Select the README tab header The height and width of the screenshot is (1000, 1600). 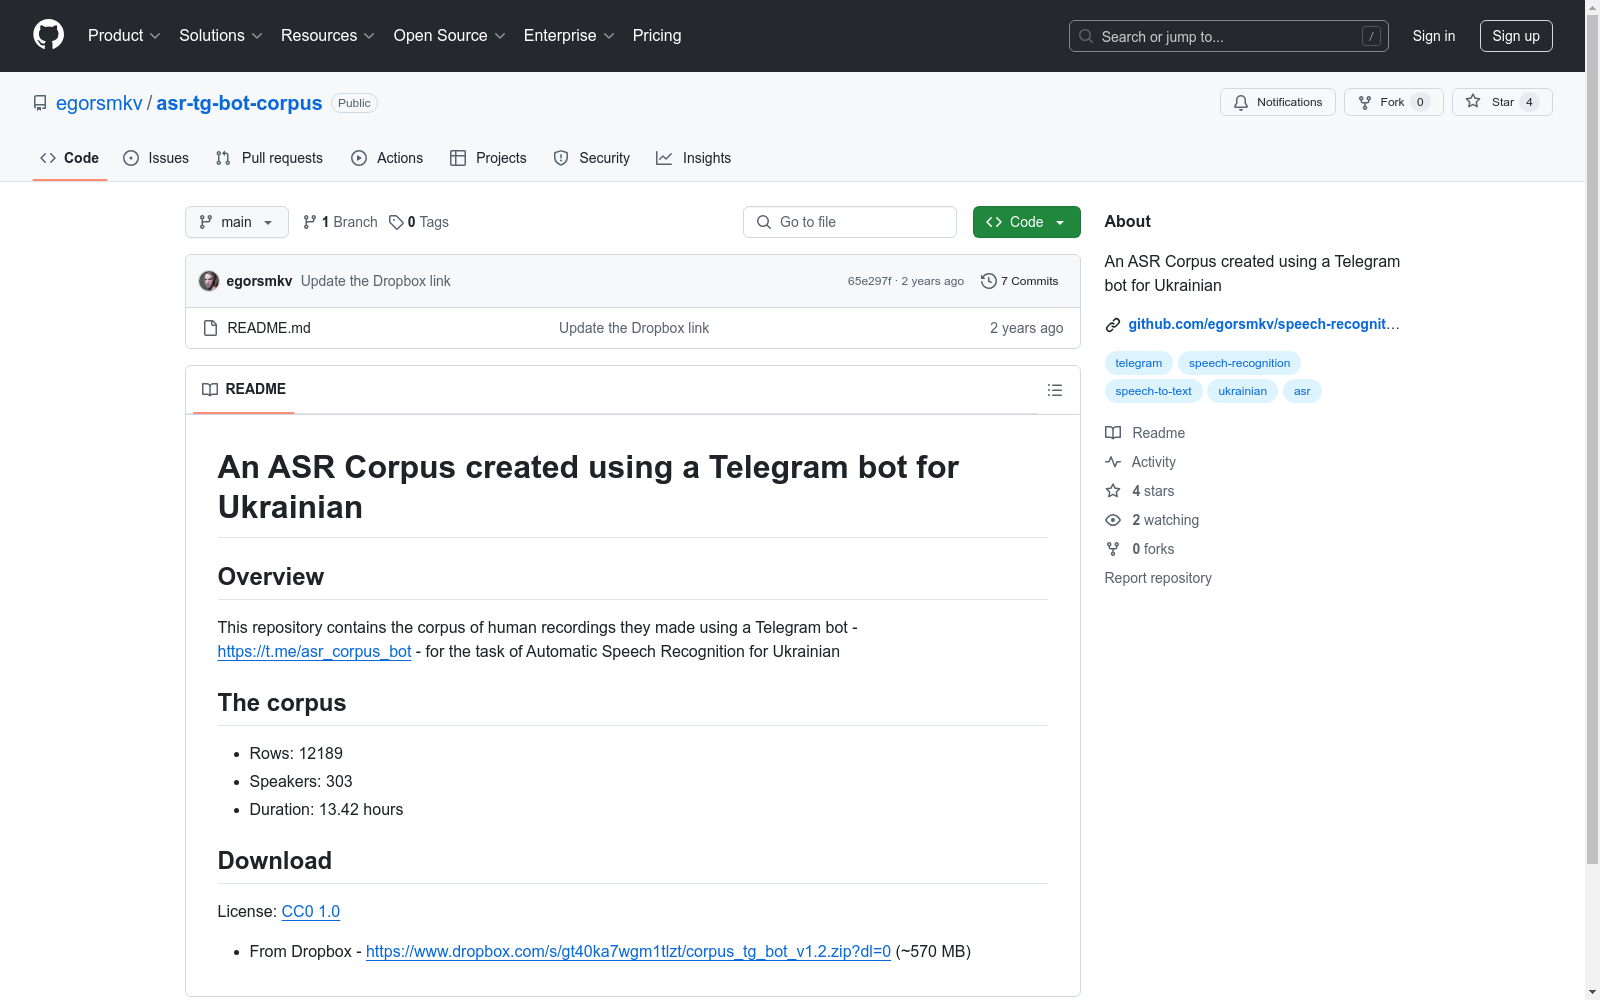click(244, 389)
